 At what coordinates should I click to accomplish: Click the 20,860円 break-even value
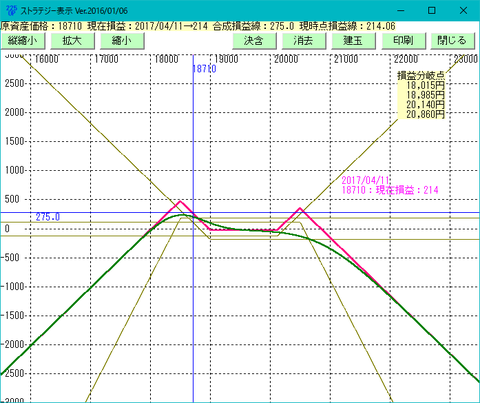coord(425,114)
